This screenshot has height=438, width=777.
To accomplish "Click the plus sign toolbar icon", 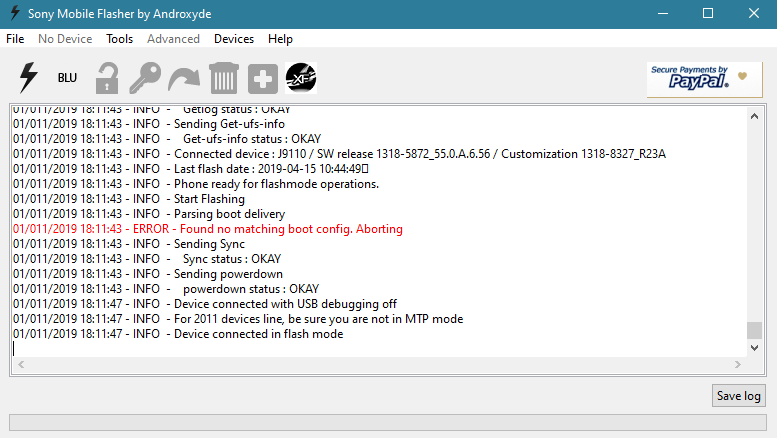I will tap(263, 78).
